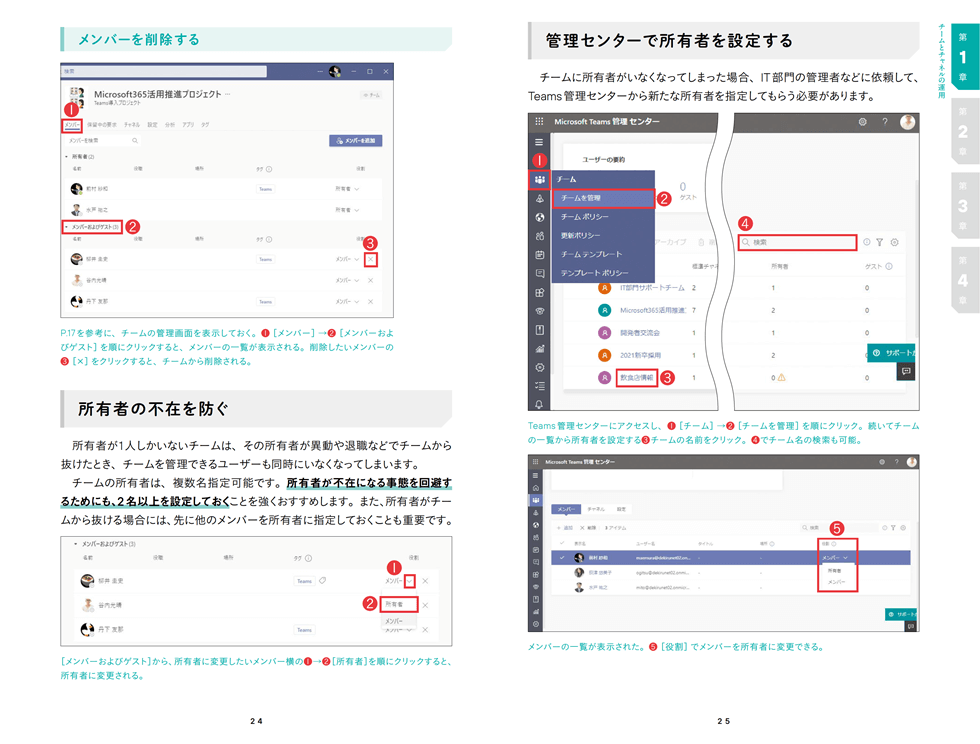Open the Teams apps icon in upper admin sidebar
Screen dimensions: 980x744
pyautogui.click(x=539, y=292)
